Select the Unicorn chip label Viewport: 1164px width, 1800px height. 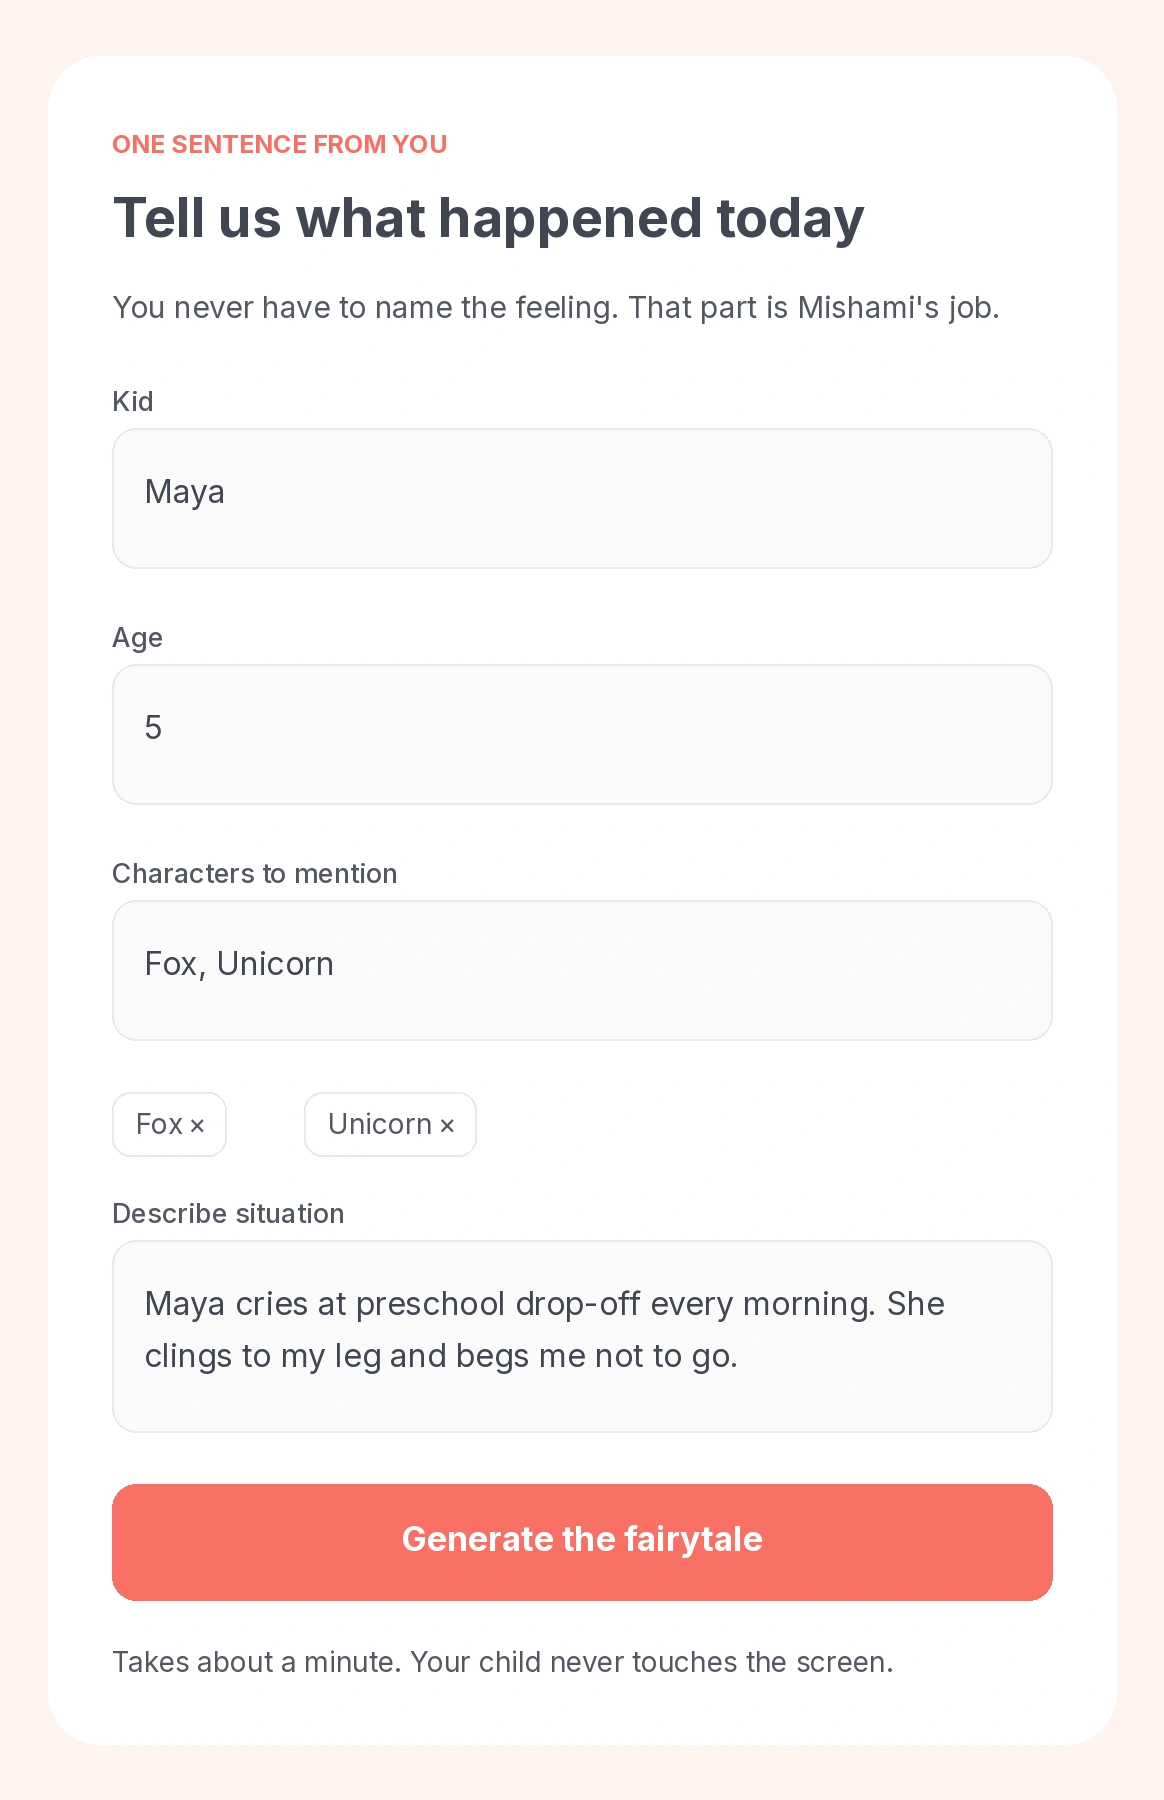pos(380,1124)
